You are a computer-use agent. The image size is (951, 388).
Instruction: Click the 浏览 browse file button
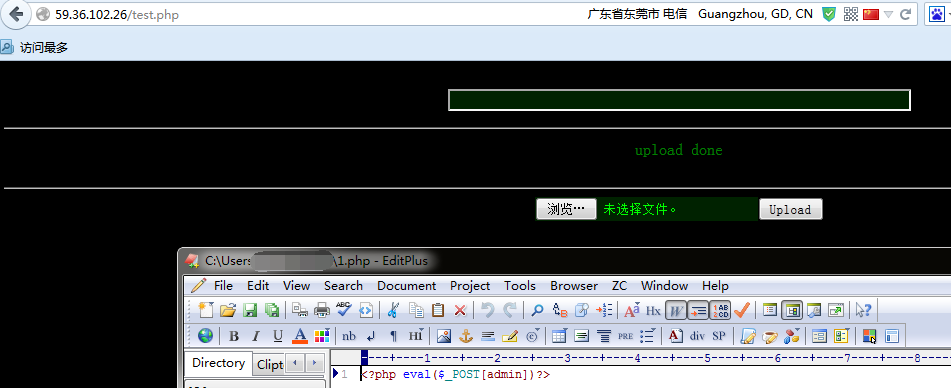click(x=566, y=210)
